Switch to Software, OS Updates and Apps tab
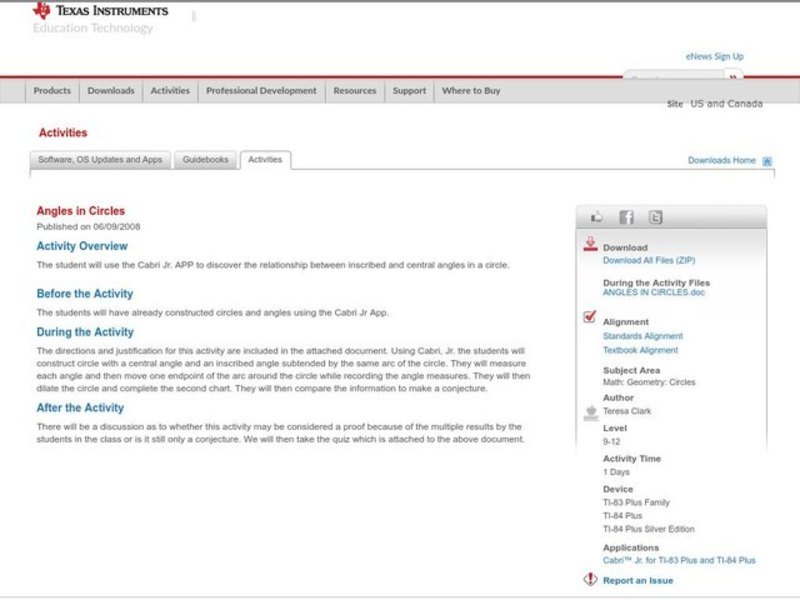Image resolution: width=800 pixels, height=600 pixels. pyautogui.click(x=100, y=160)
